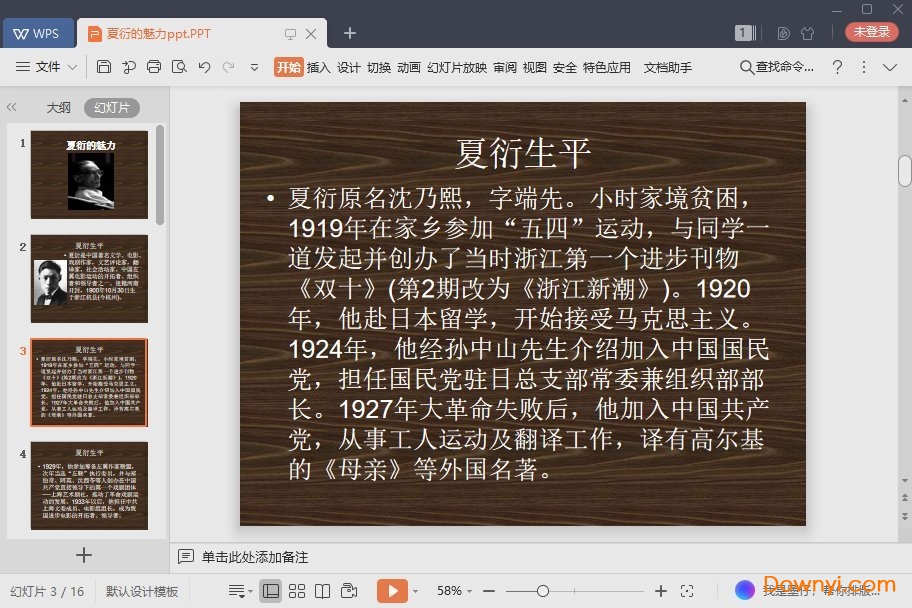Click the slide title 夏衍生平

[523, 154]
